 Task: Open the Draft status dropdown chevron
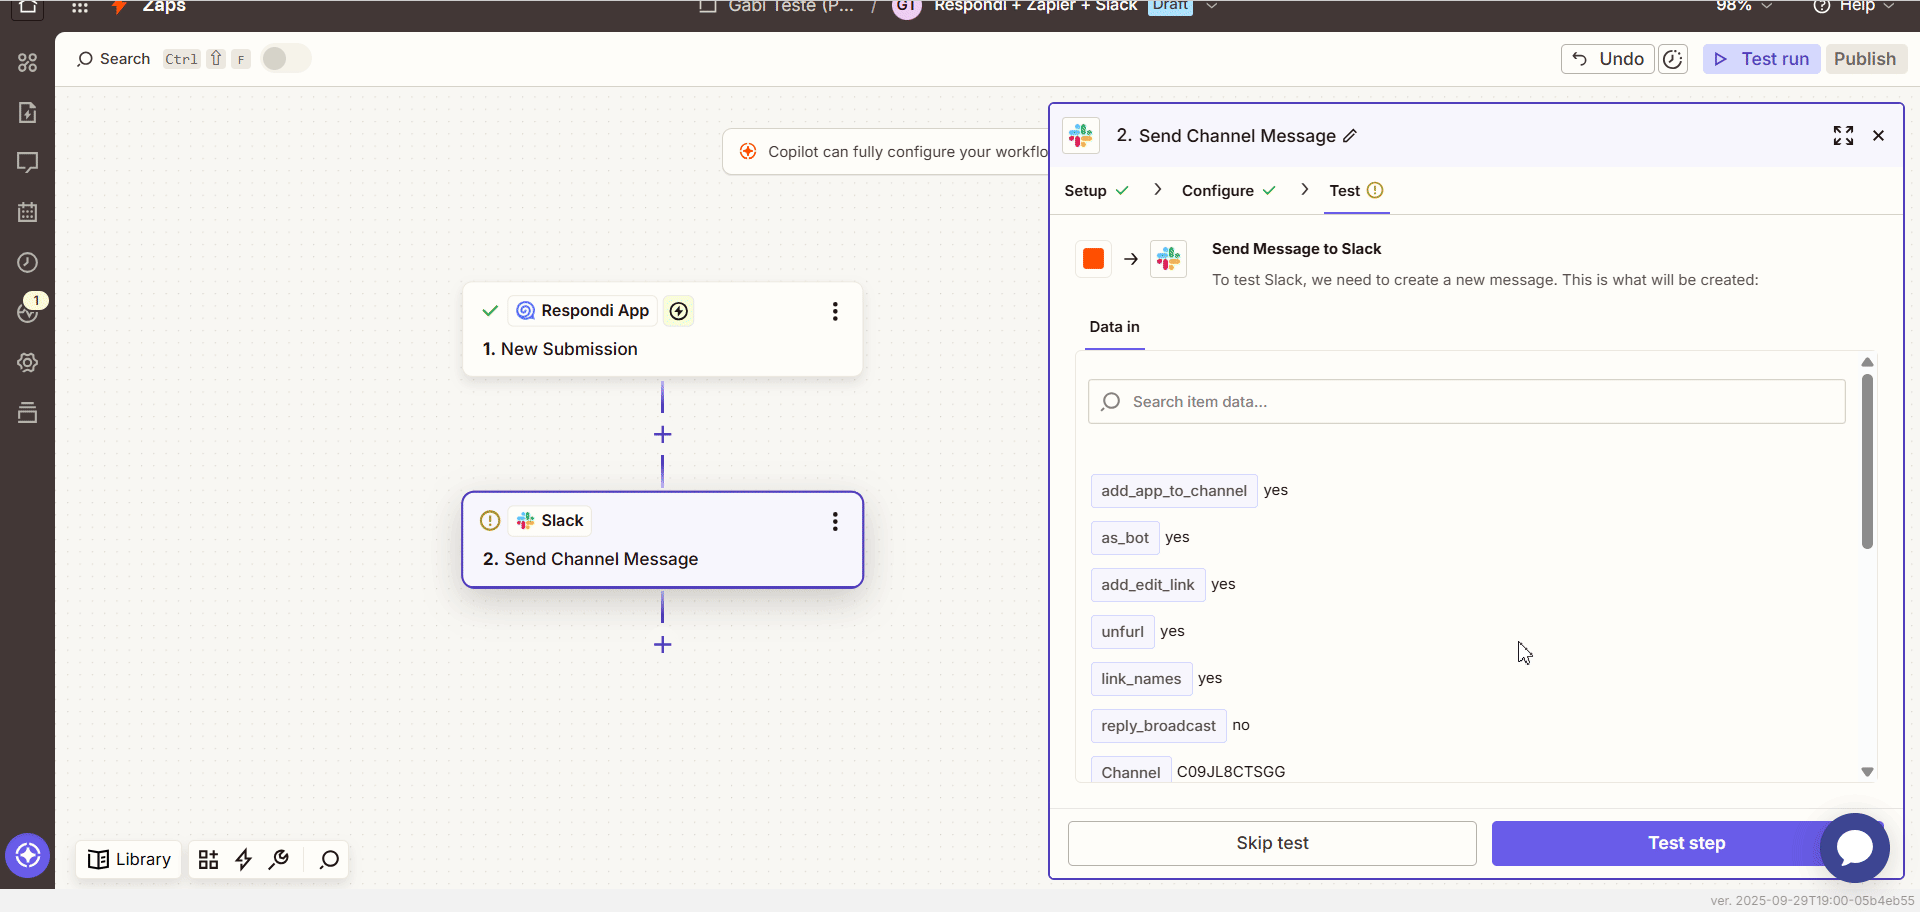click(x=1212, y=6)
